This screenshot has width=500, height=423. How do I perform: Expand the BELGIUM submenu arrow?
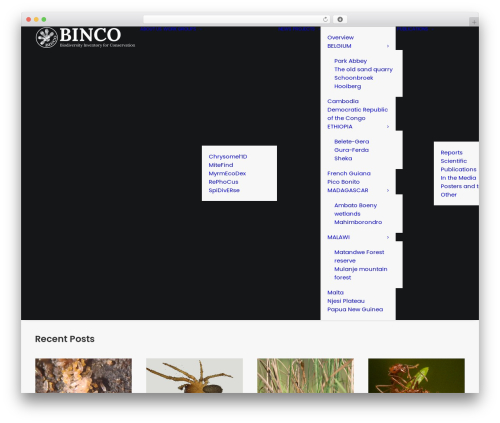click(x=388, y=46)
